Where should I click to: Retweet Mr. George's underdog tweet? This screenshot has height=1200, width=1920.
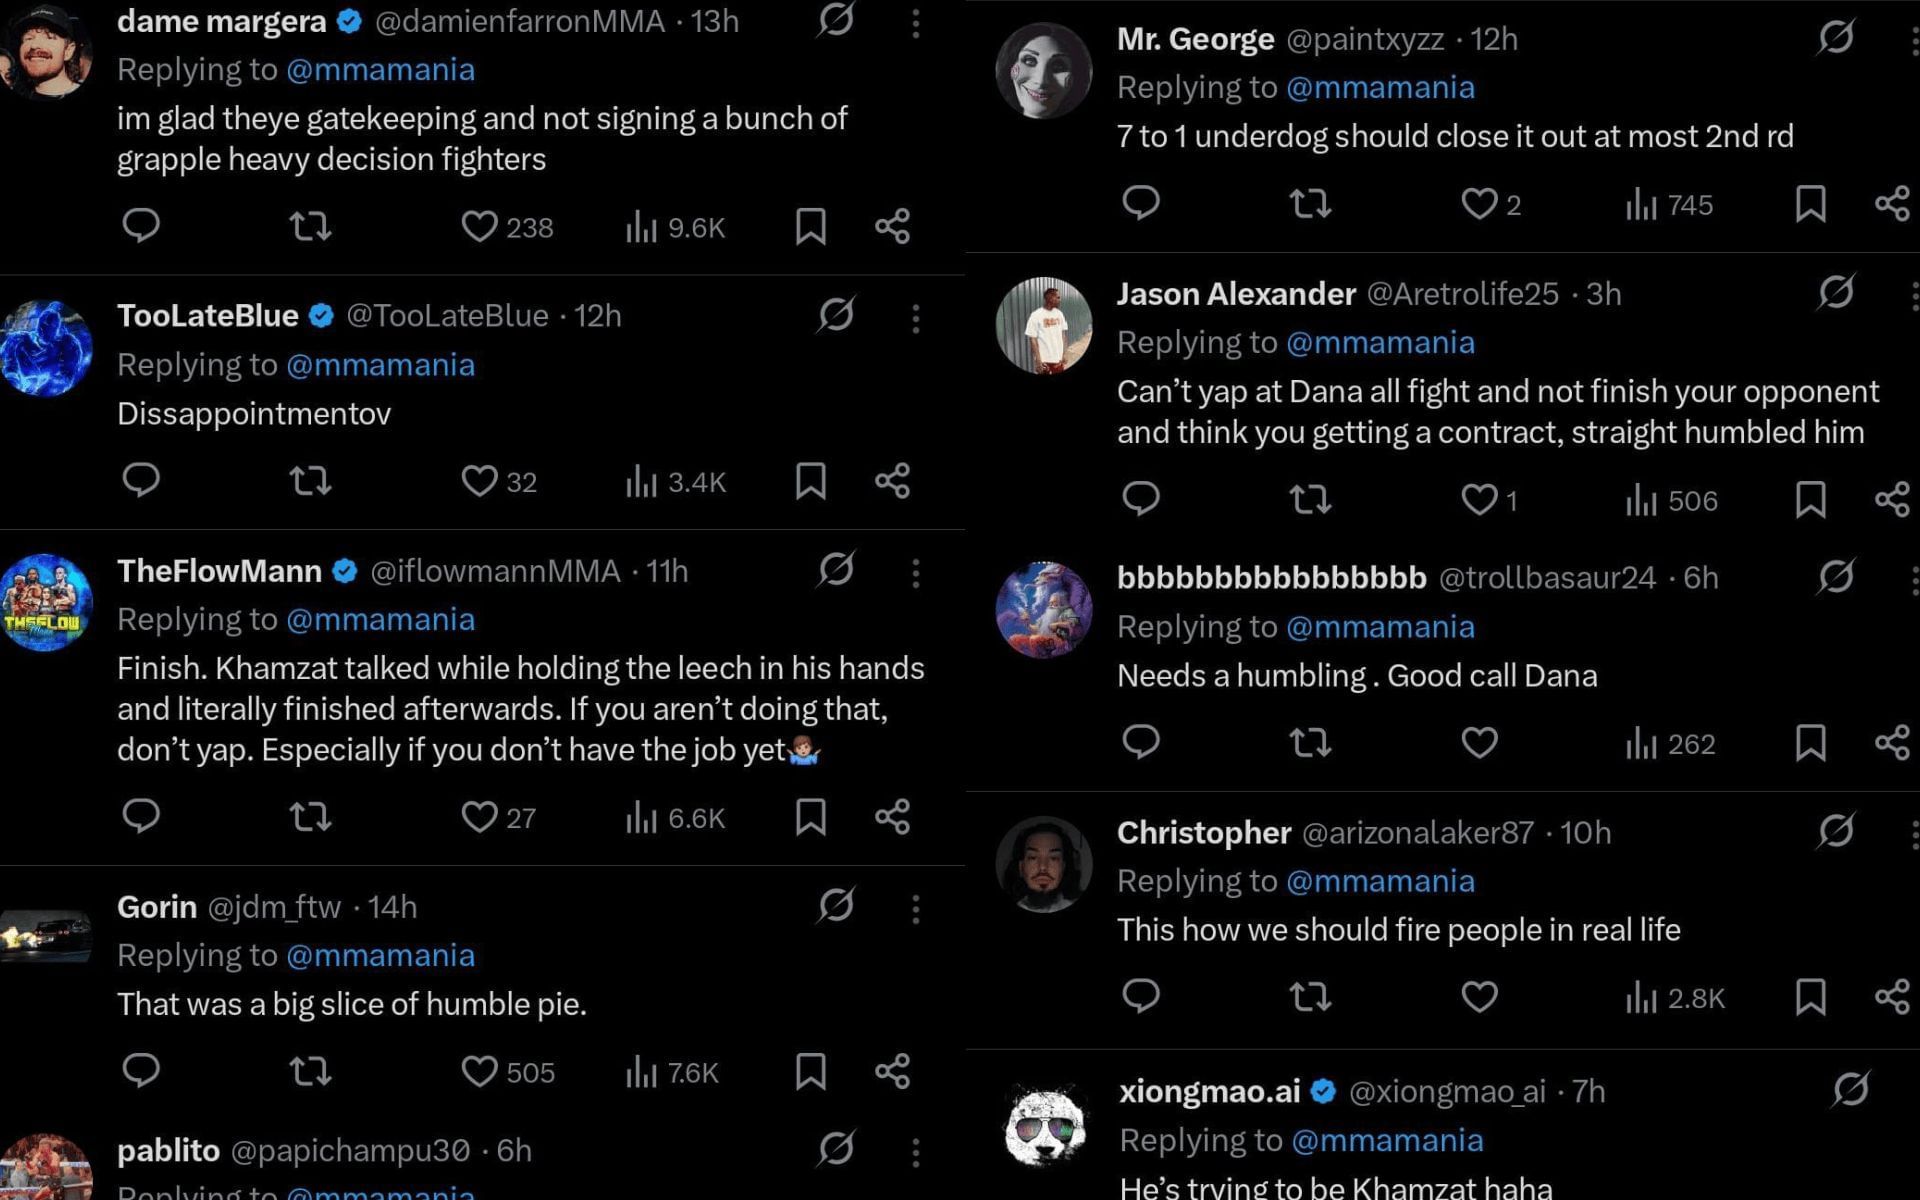click(1310, 204)
